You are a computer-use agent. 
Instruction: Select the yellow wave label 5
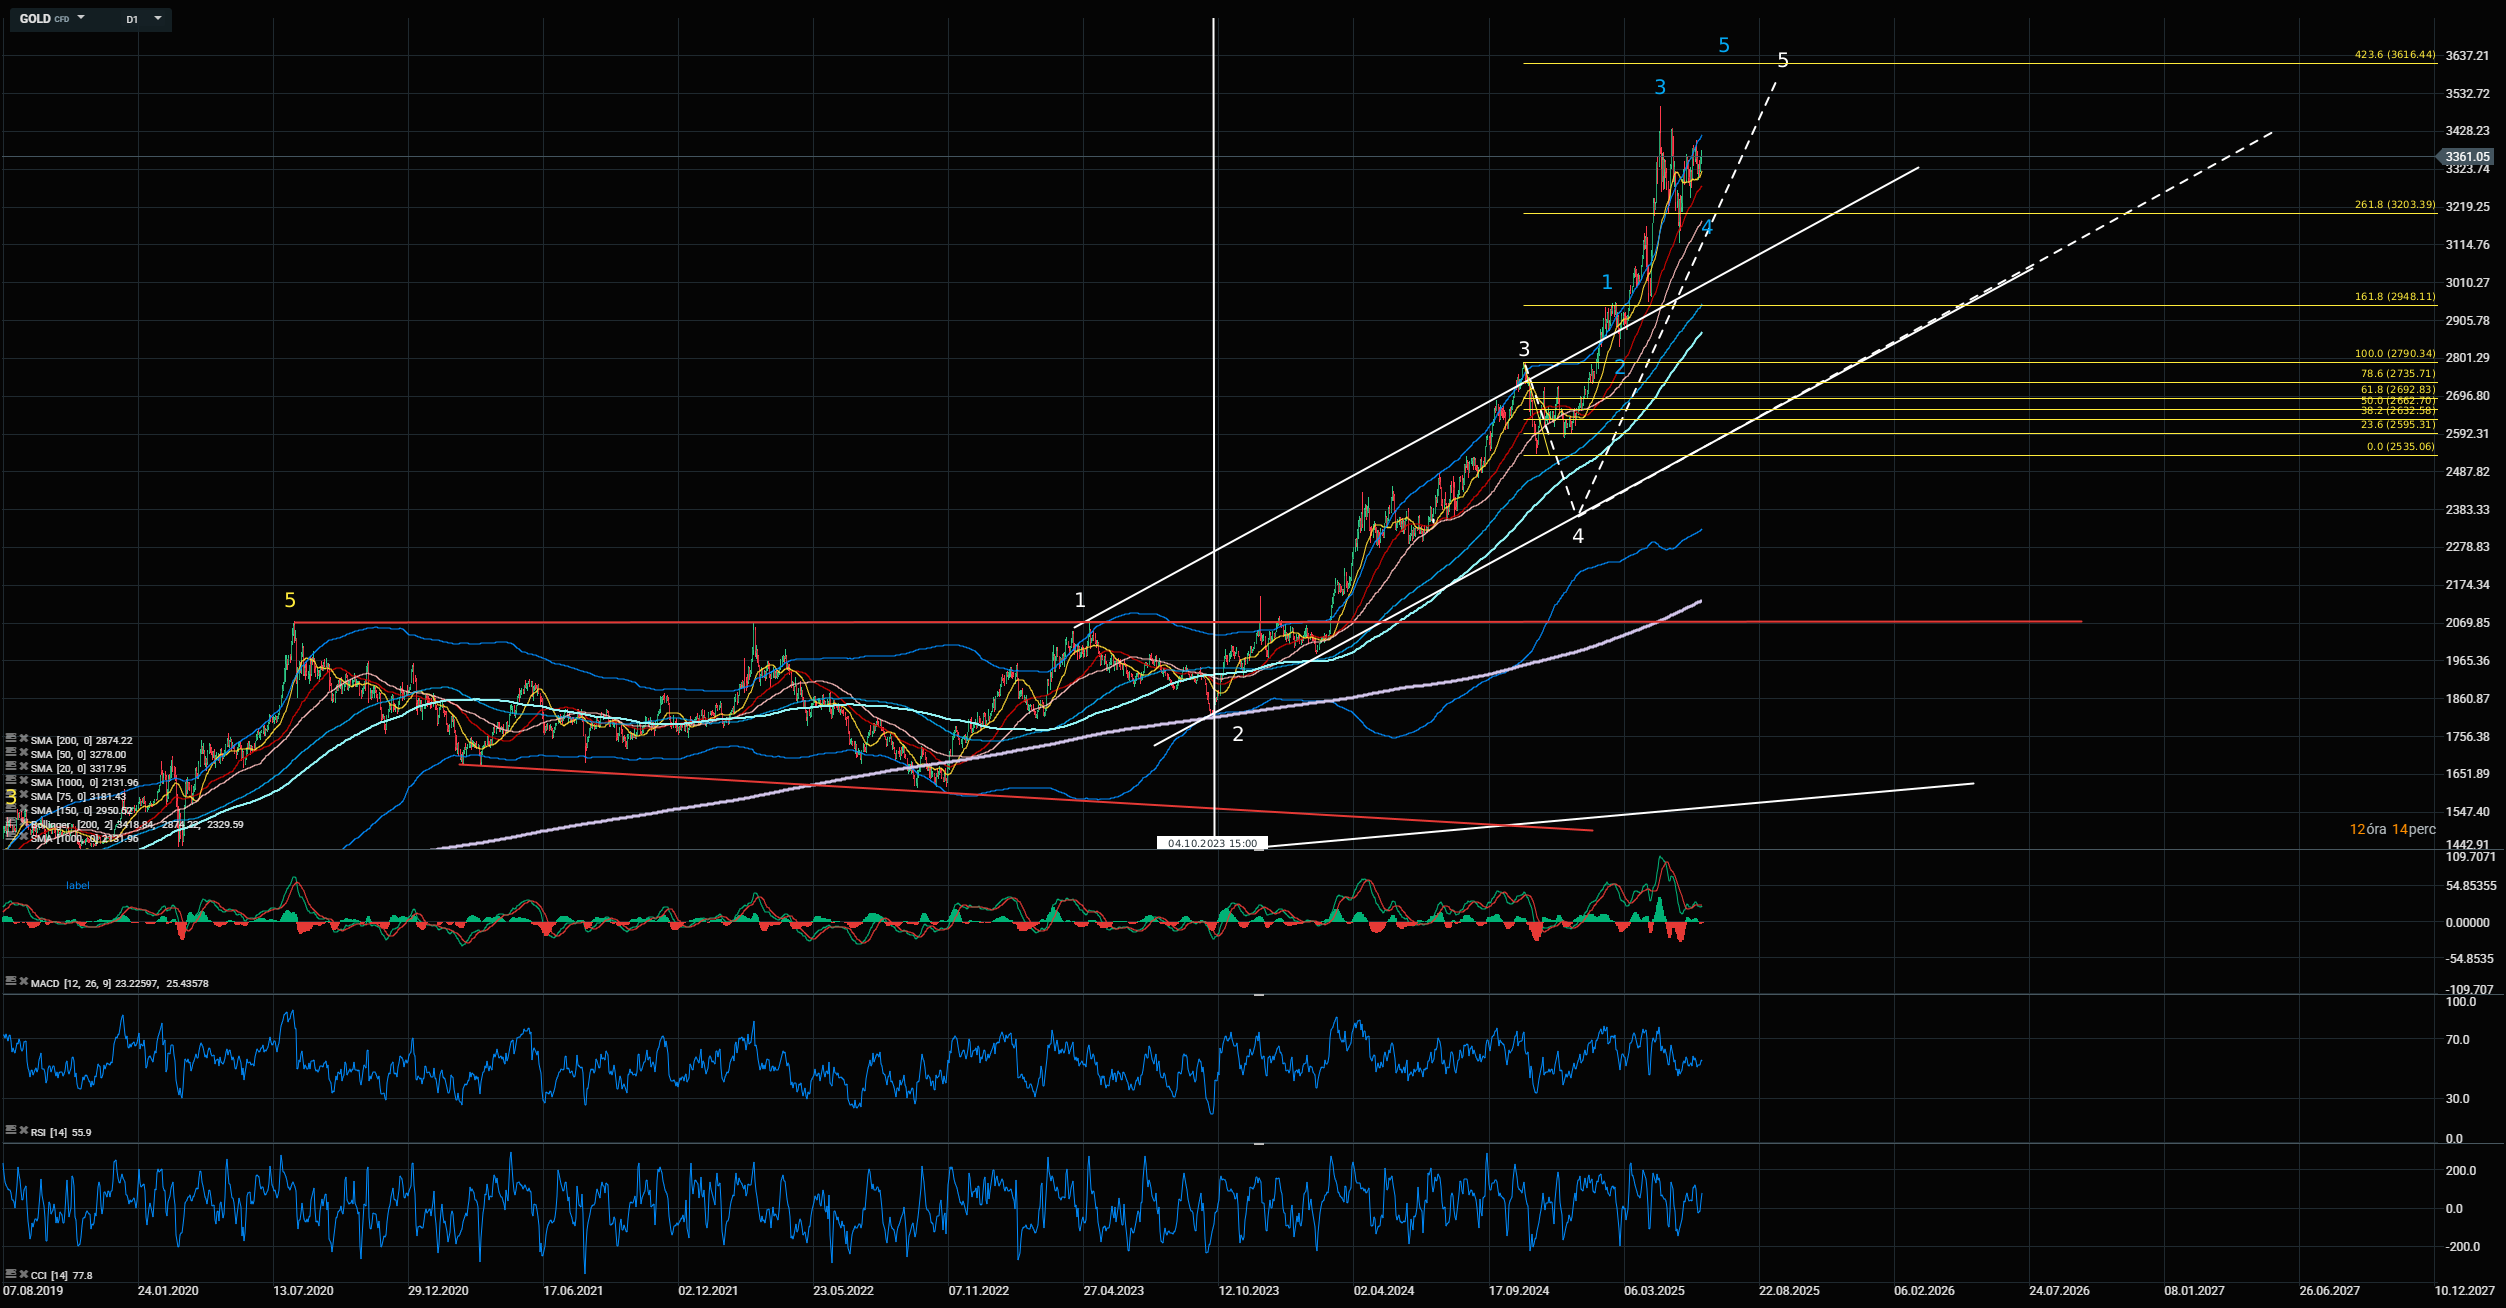[290, 600]
